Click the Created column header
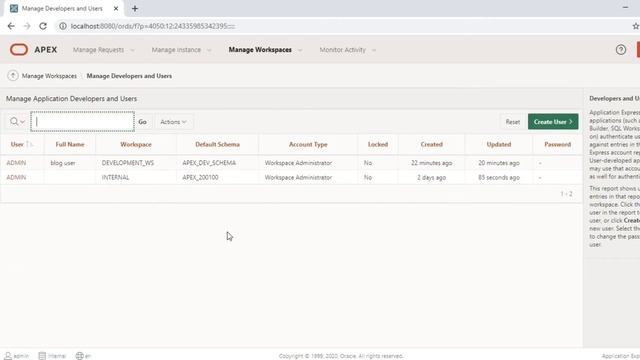The height and width of the screenshot is (360, 640). [431, 144]
